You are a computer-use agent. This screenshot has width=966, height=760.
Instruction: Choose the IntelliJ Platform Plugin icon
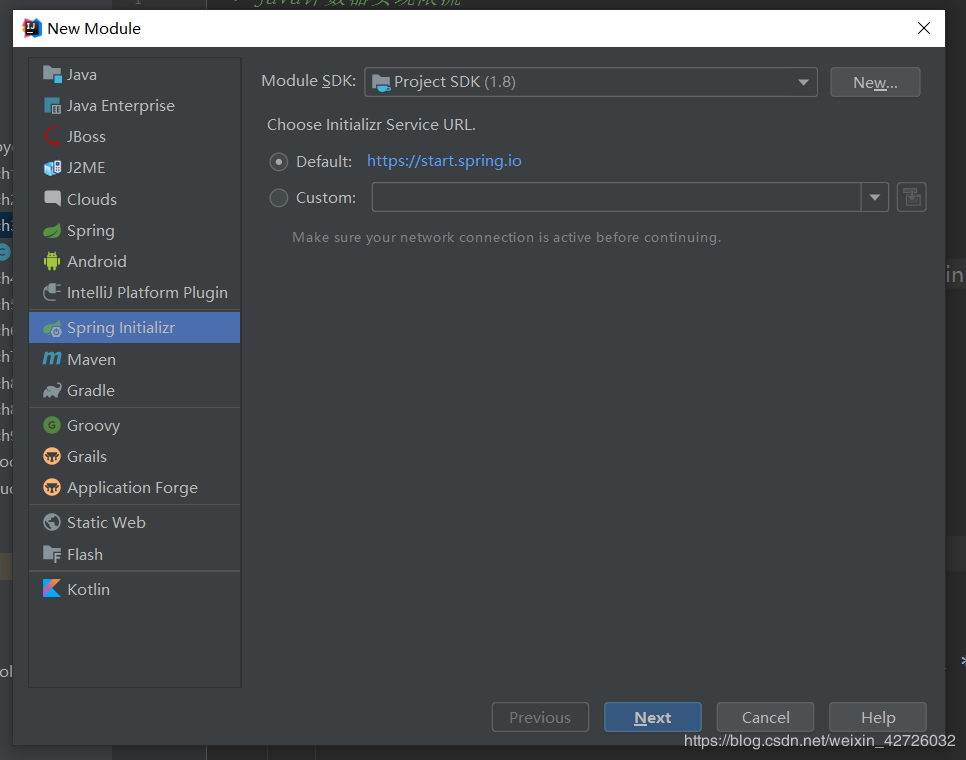pos(52,292)
